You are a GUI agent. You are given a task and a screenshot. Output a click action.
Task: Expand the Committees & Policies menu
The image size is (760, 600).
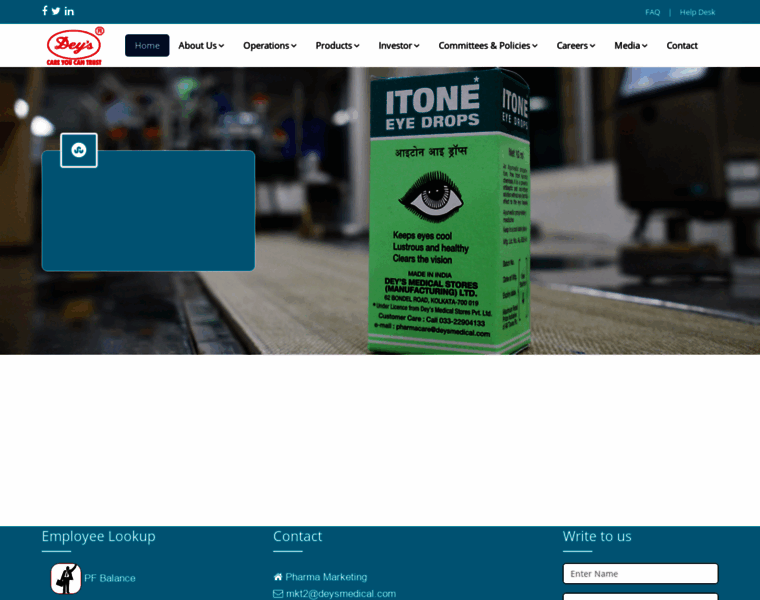[x=487, y=45]
